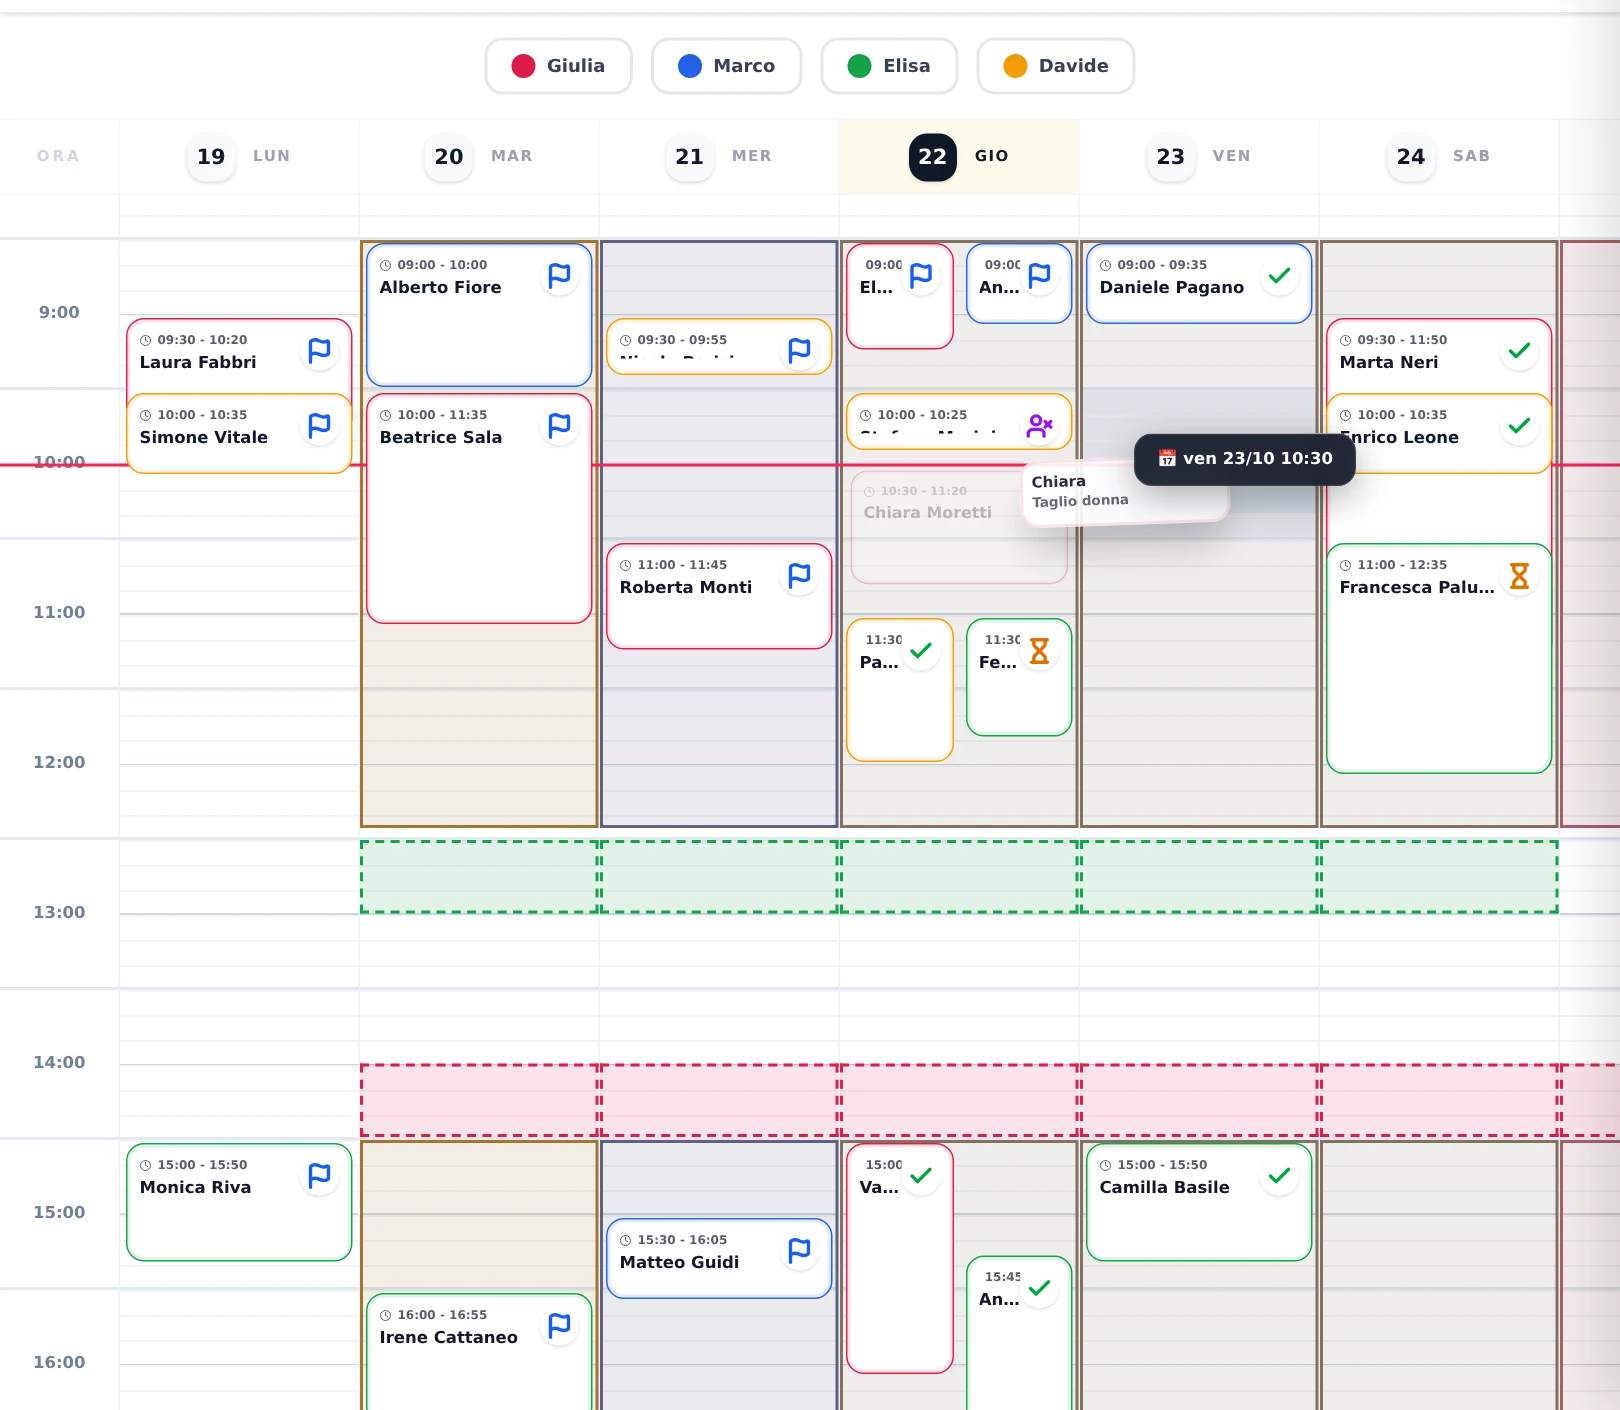Select Tuesday 20 day header

pyautogui.click(x=479, y=156)
